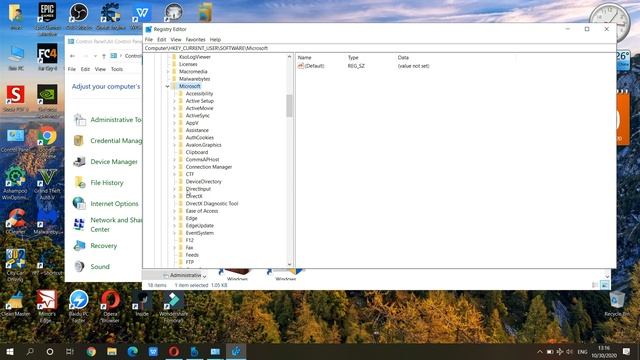Select the Malwarebytes registry key
Screen dimensions: 640x360
194,79
